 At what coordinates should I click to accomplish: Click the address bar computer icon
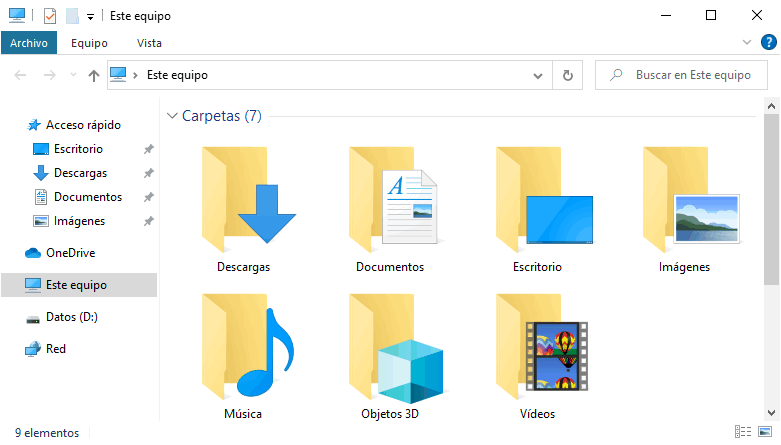click(118, 75)
